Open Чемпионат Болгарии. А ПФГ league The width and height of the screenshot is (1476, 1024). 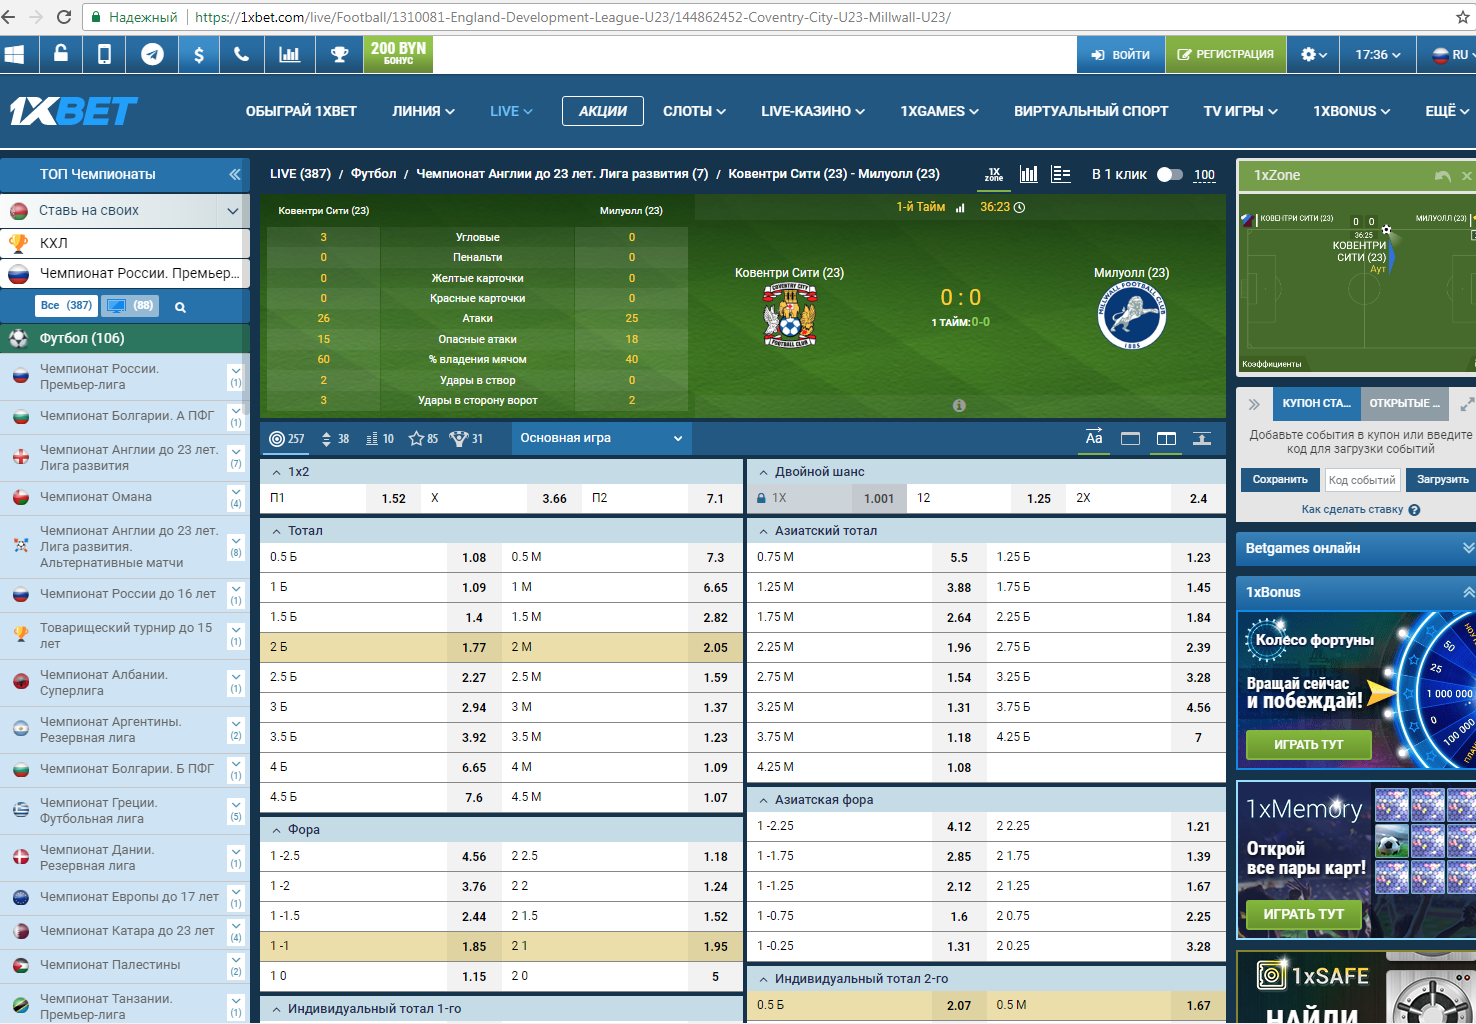127,416
